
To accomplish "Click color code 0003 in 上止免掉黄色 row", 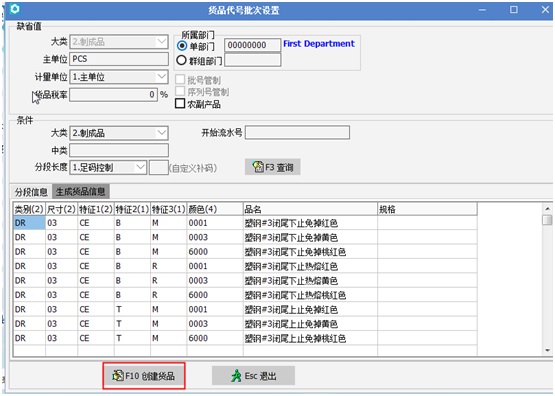I will 215,324.
